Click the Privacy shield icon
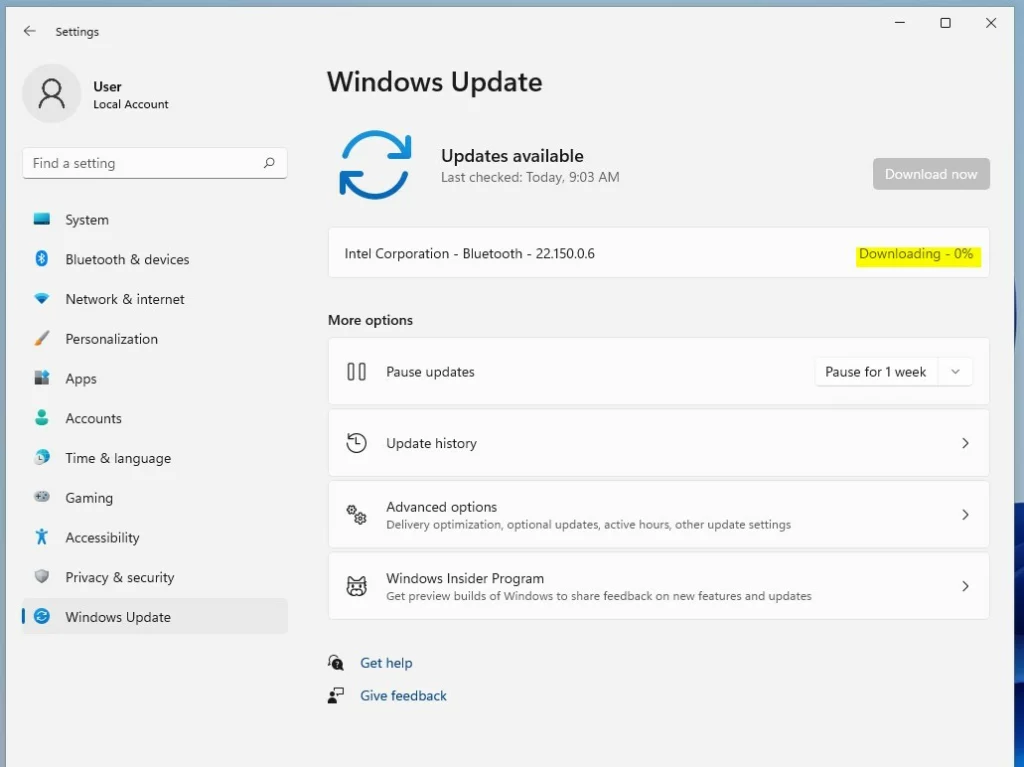The height and width of the screenshot is (767, 1024). coord(42,576)
